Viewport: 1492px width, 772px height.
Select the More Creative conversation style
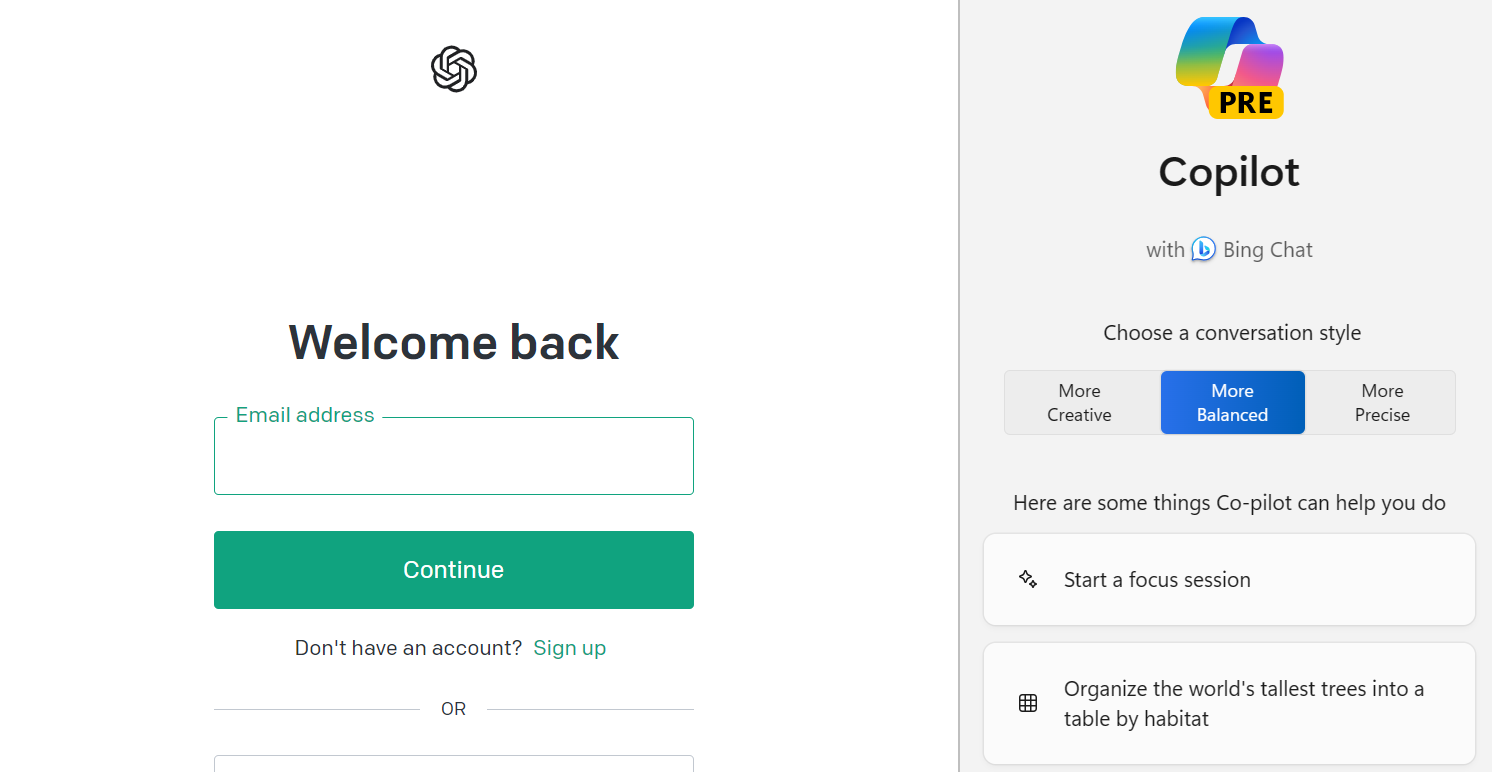tap(1080, 403)
